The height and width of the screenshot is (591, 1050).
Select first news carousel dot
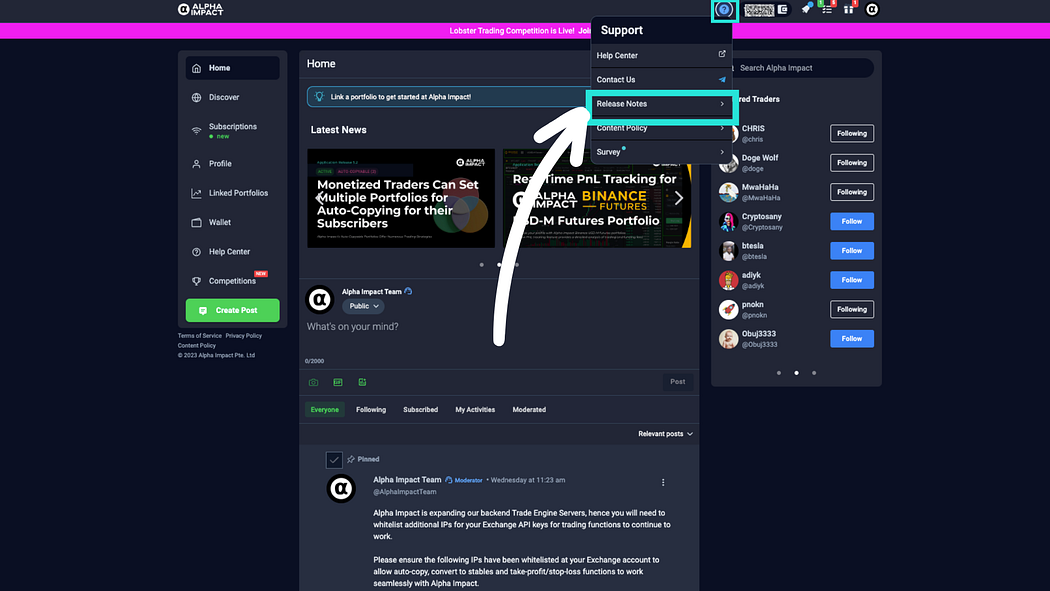(x=481, y=265)
